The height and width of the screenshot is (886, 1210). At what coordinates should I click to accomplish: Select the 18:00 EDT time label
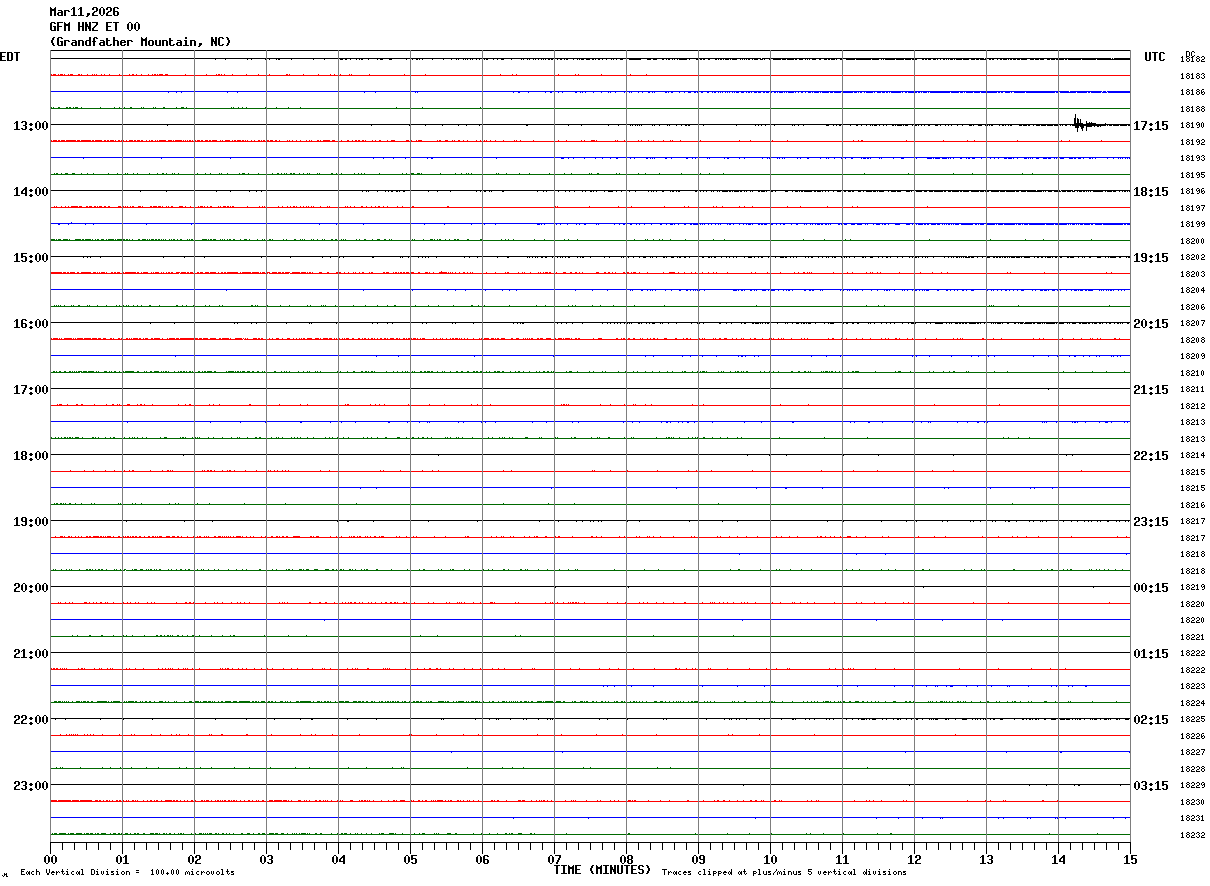pyautogui.click(x=30, y=456)
